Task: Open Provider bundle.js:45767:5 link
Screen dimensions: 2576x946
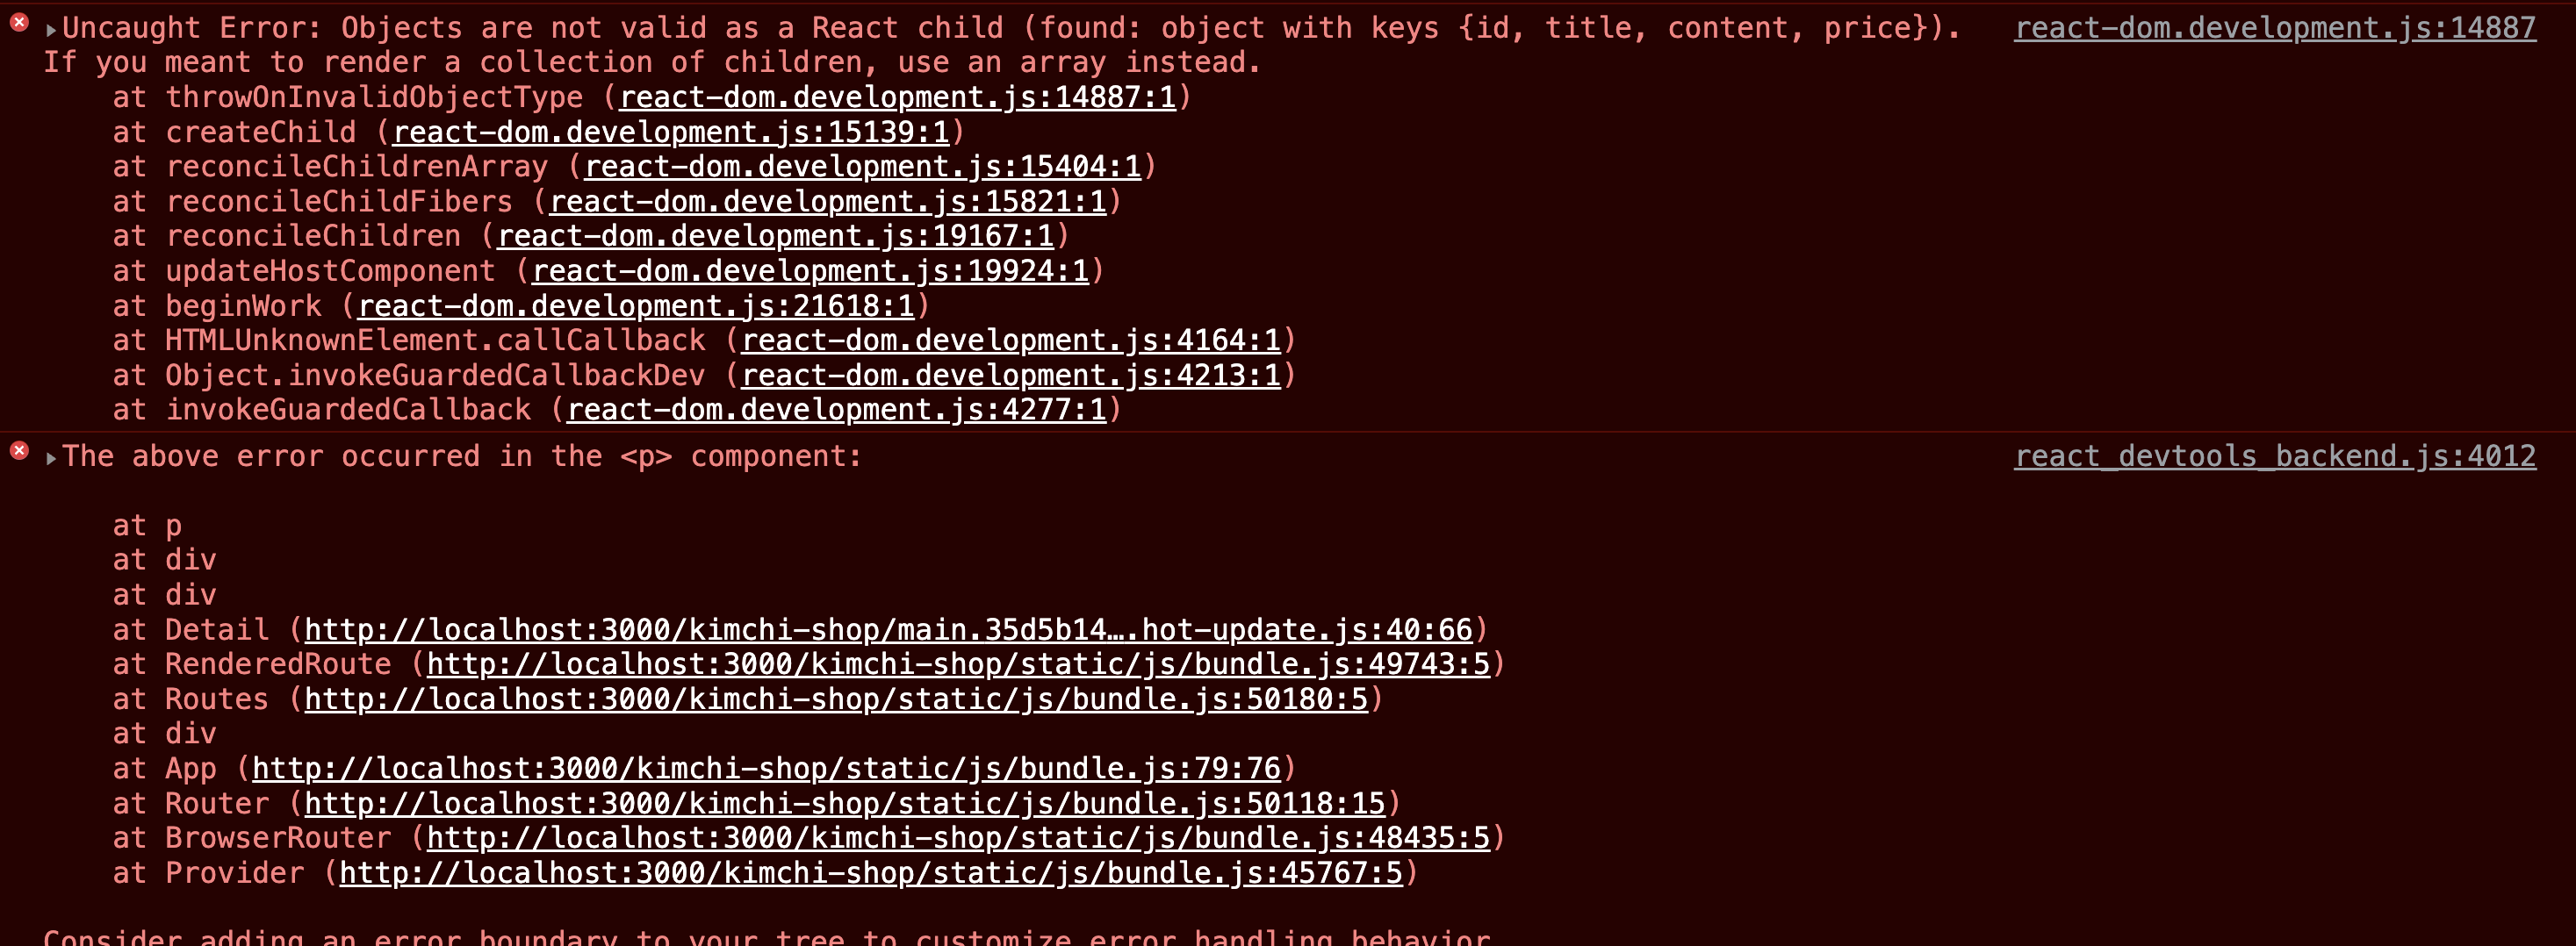Action: (871, 873)
